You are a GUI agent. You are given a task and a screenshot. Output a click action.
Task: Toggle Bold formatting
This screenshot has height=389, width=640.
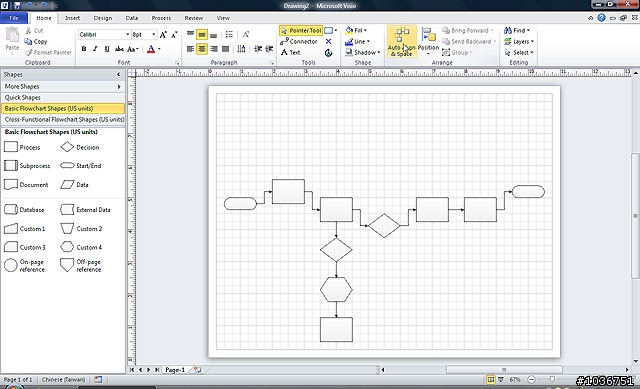point(84,49)
